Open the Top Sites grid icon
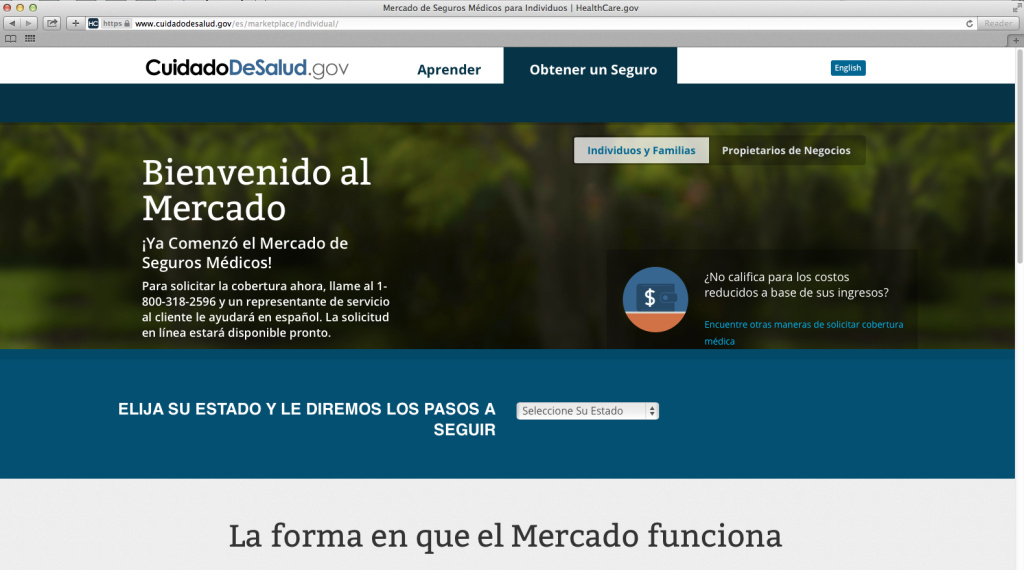 [x=30, y=39]
